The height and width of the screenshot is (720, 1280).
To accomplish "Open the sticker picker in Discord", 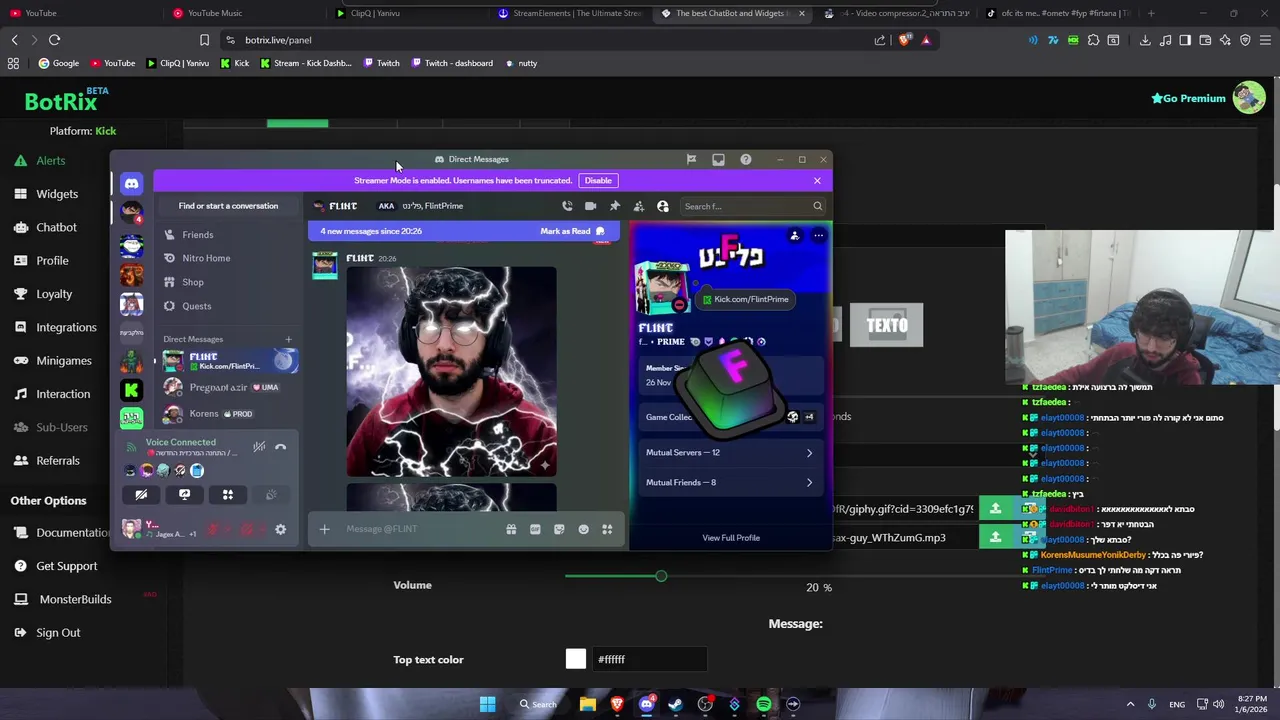I will tap(559, 529).
